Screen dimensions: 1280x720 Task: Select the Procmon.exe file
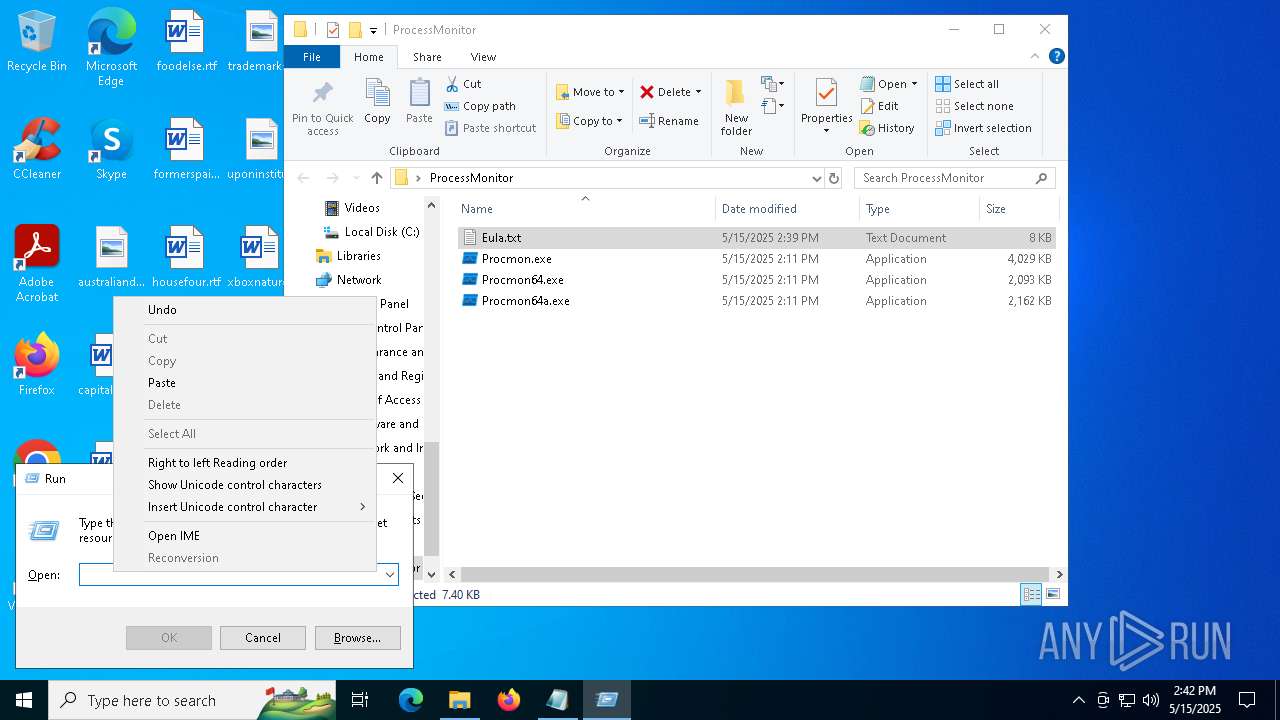[x=756, y=259]
